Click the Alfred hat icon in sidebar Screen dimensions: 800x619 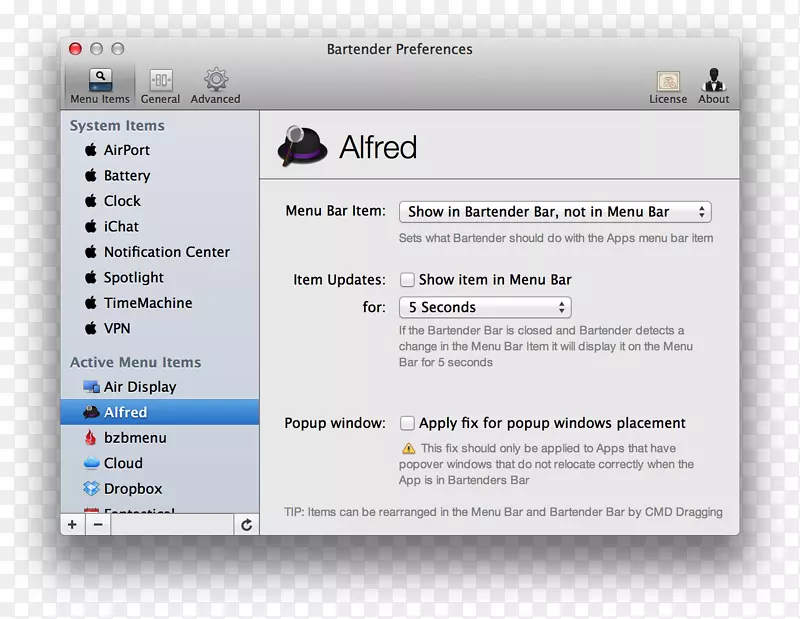pyautogui.click(x=91, y=412)
